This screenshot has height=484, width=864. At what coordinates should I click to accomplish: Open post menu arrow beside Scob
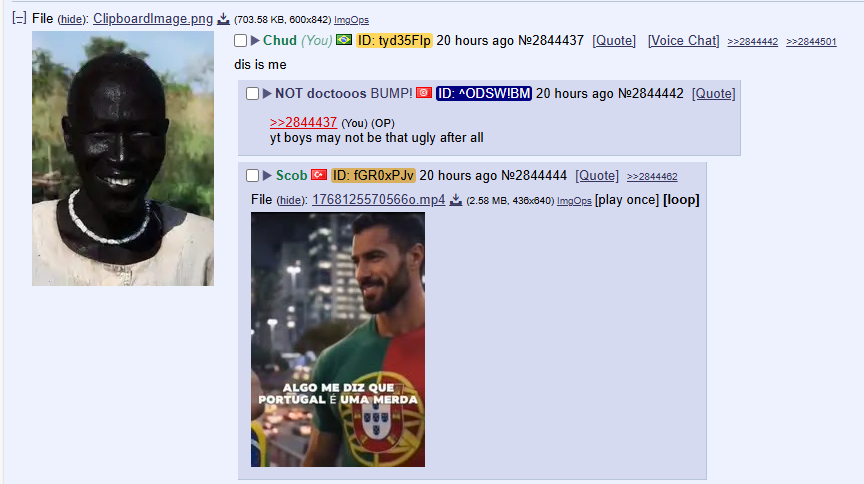(267, 175)
